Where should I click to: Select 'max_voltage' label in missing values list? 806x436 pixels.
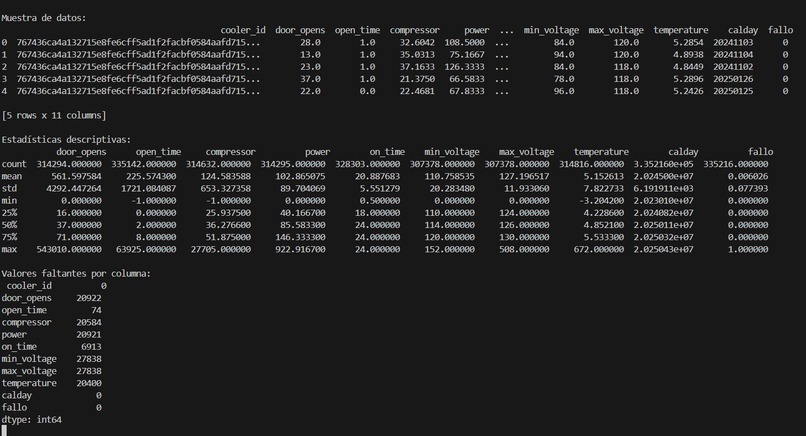coord(29,371)
